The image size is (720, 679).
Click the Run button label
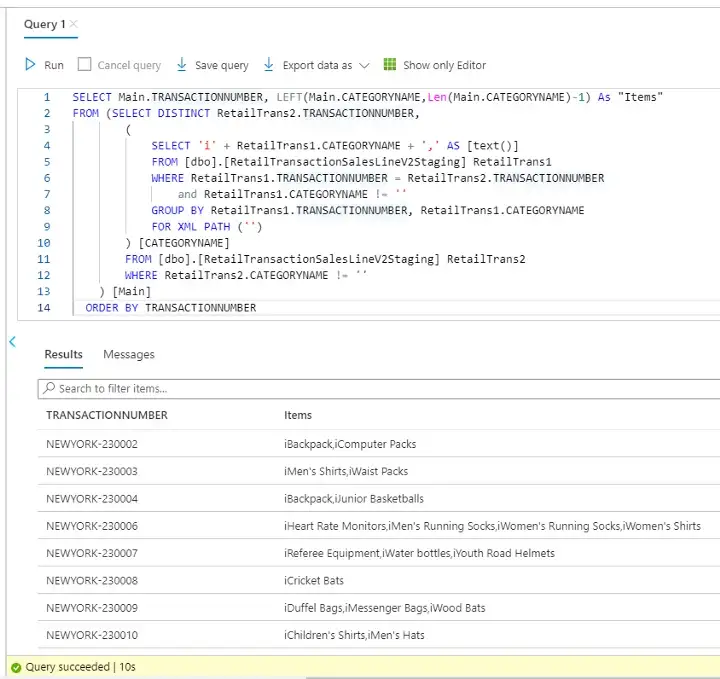click(54, 65)
